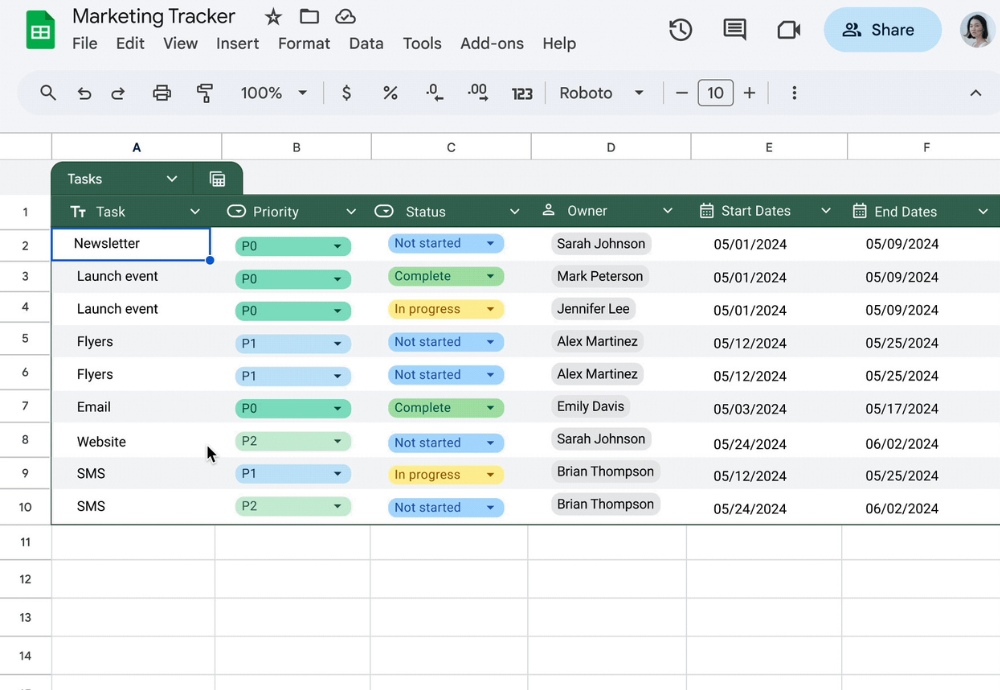Open more number formats 123

pyautogui.click(x=522, y=94)
